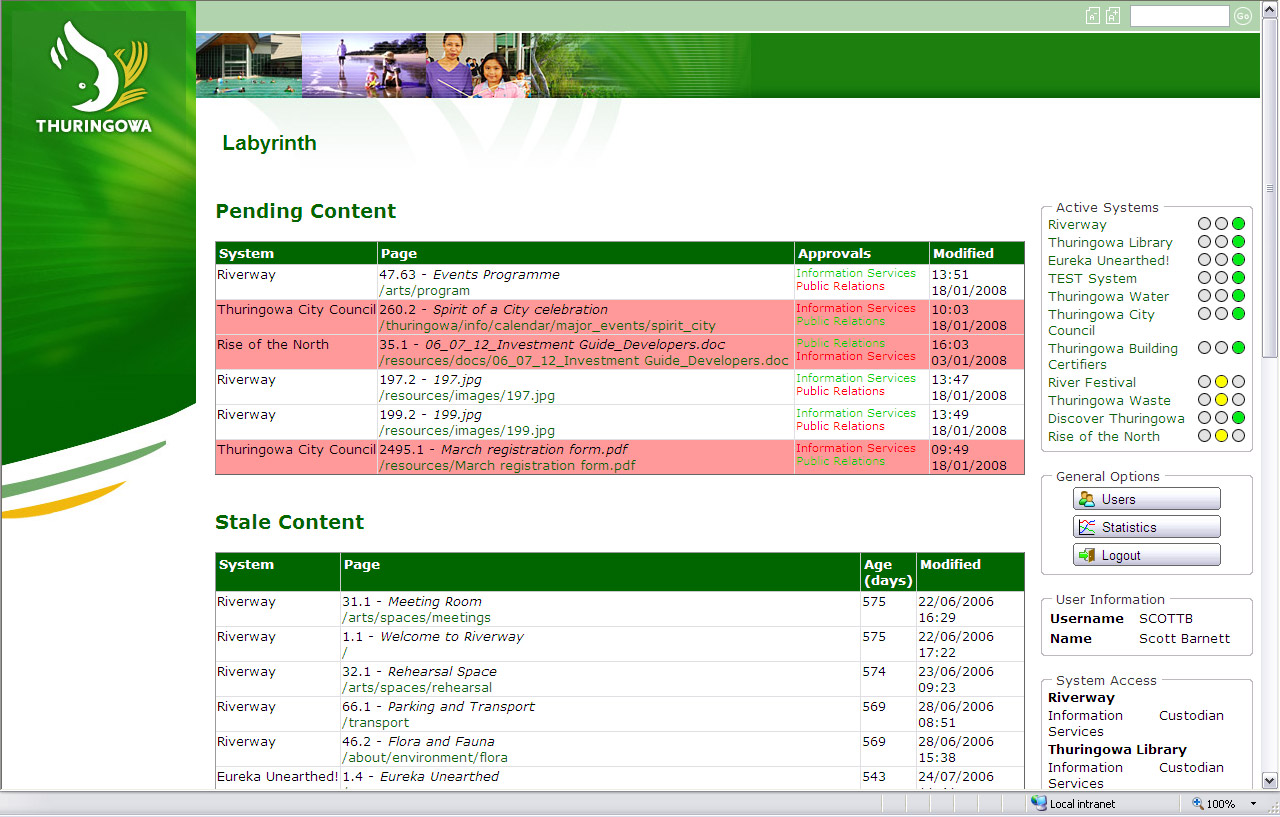This screenshot has width=1280, height=817.
Task: Open the 199.jpg pending entry
Action: point(457,415)
